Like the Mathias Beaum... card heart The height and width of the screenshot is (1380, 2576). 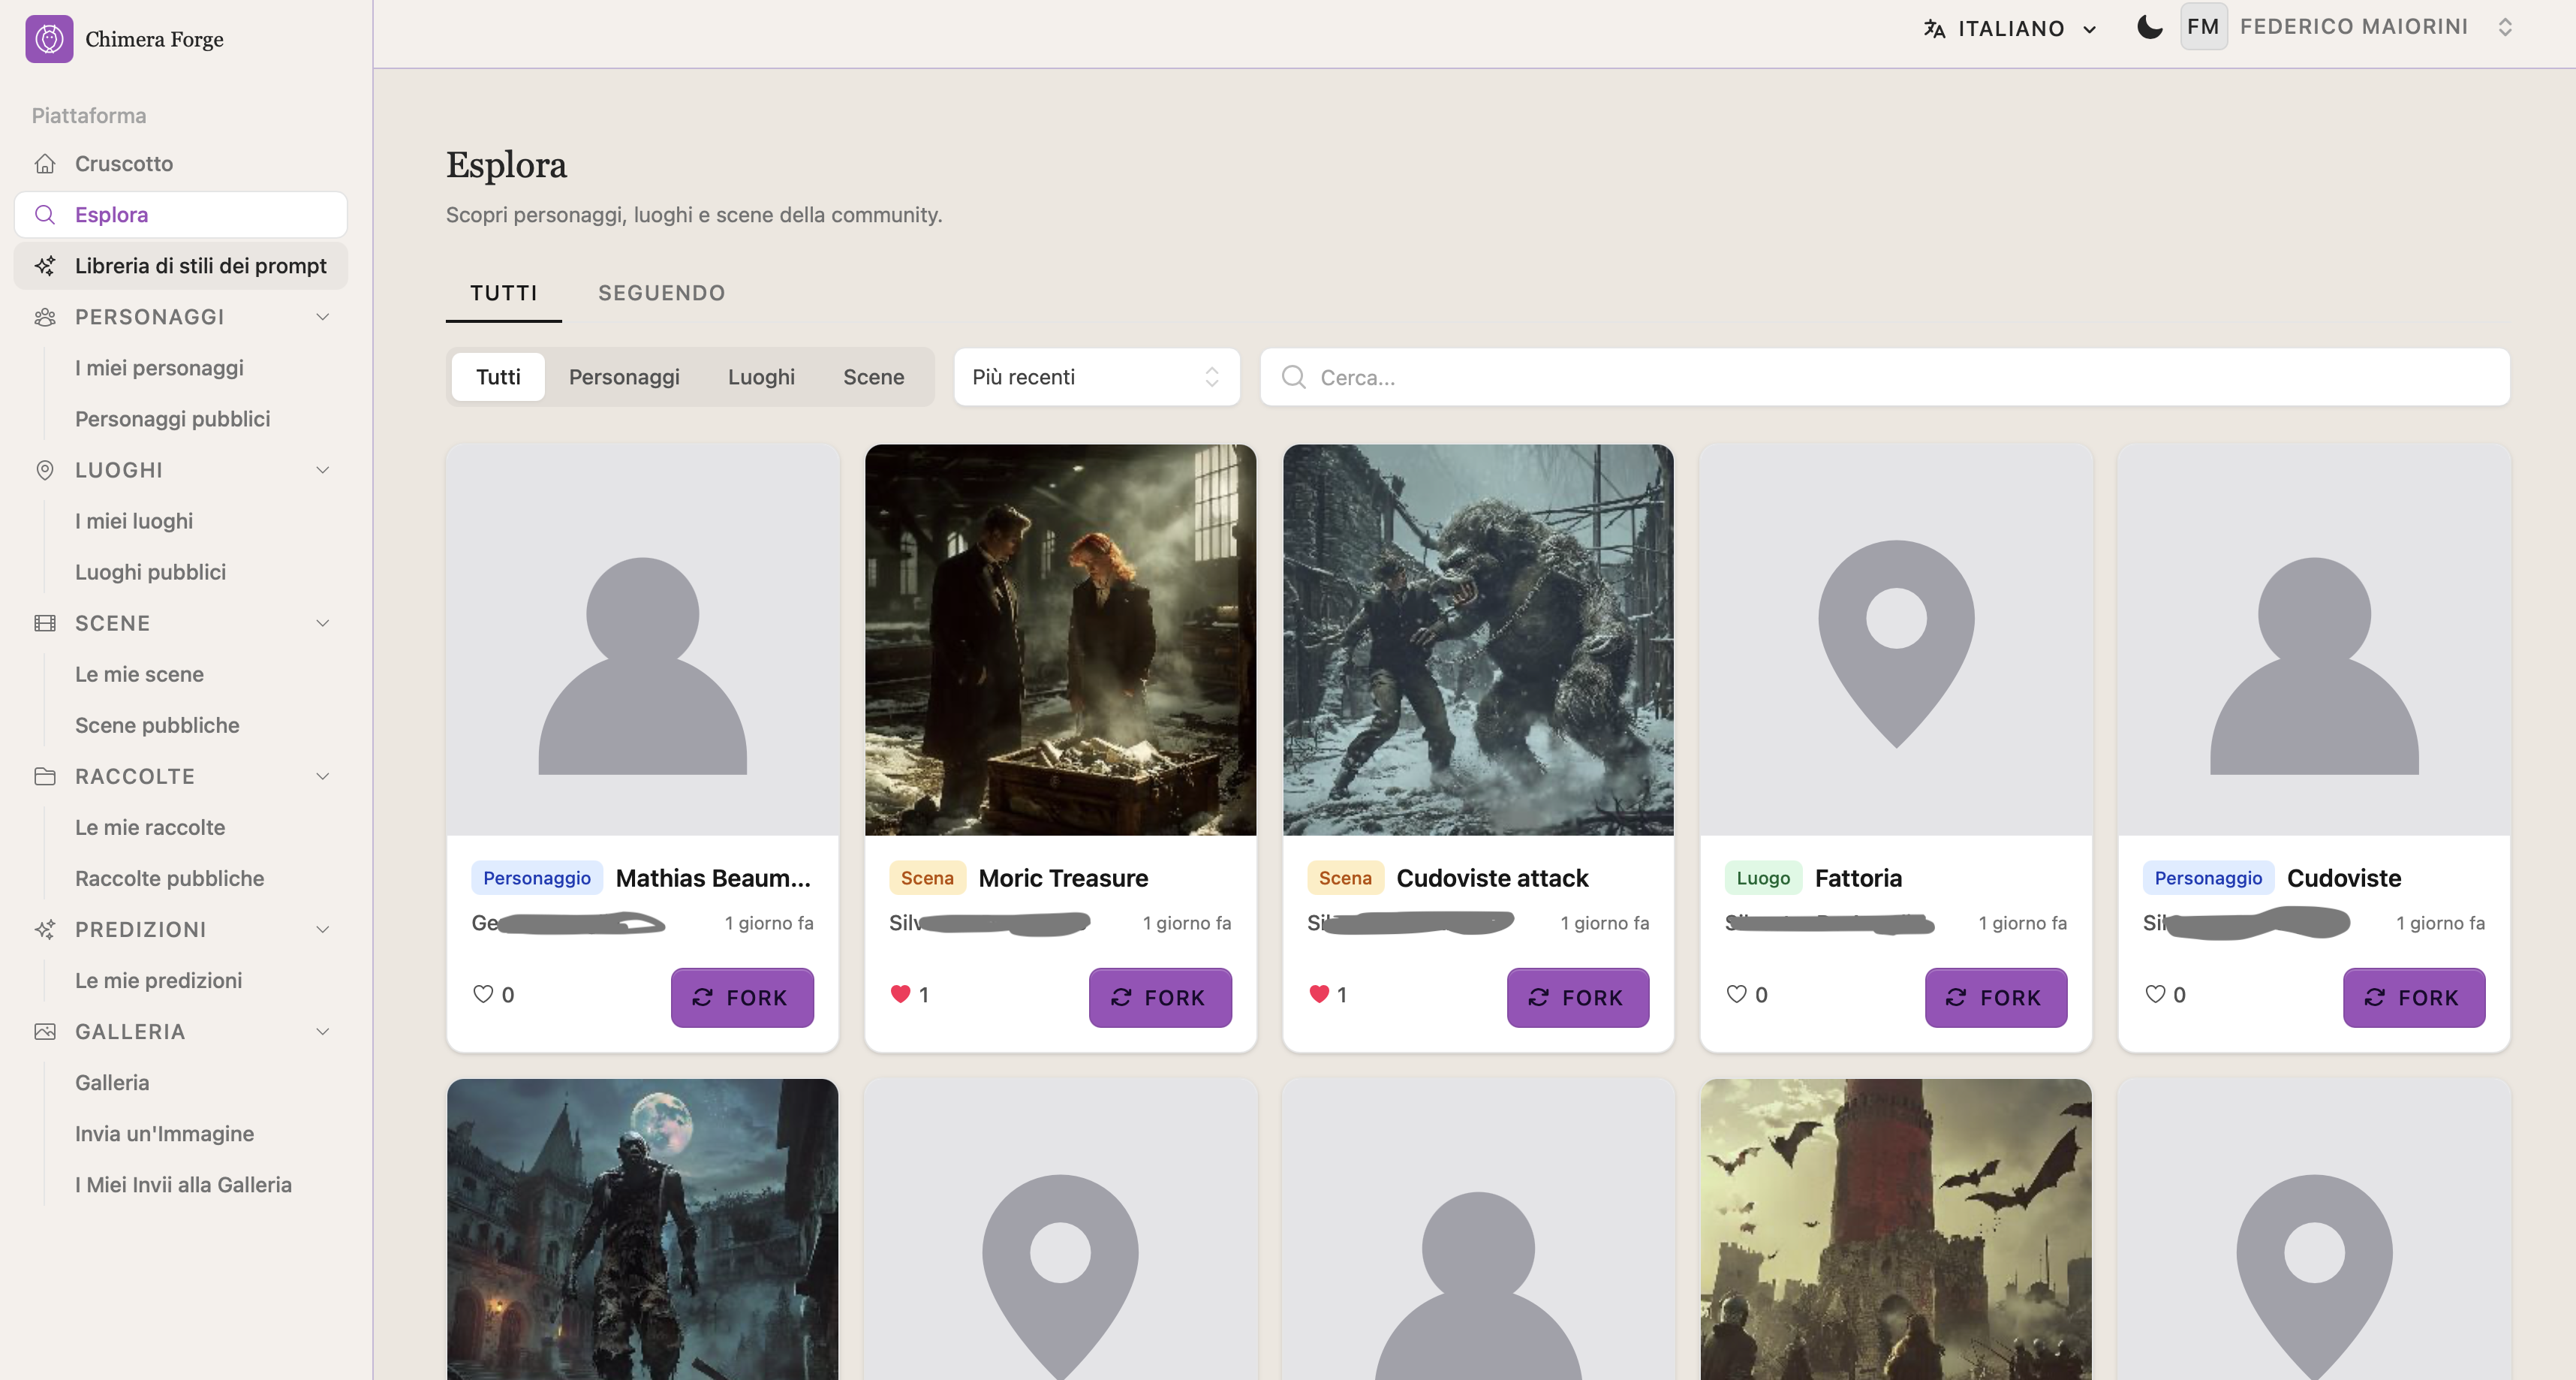tap(483, 993)
